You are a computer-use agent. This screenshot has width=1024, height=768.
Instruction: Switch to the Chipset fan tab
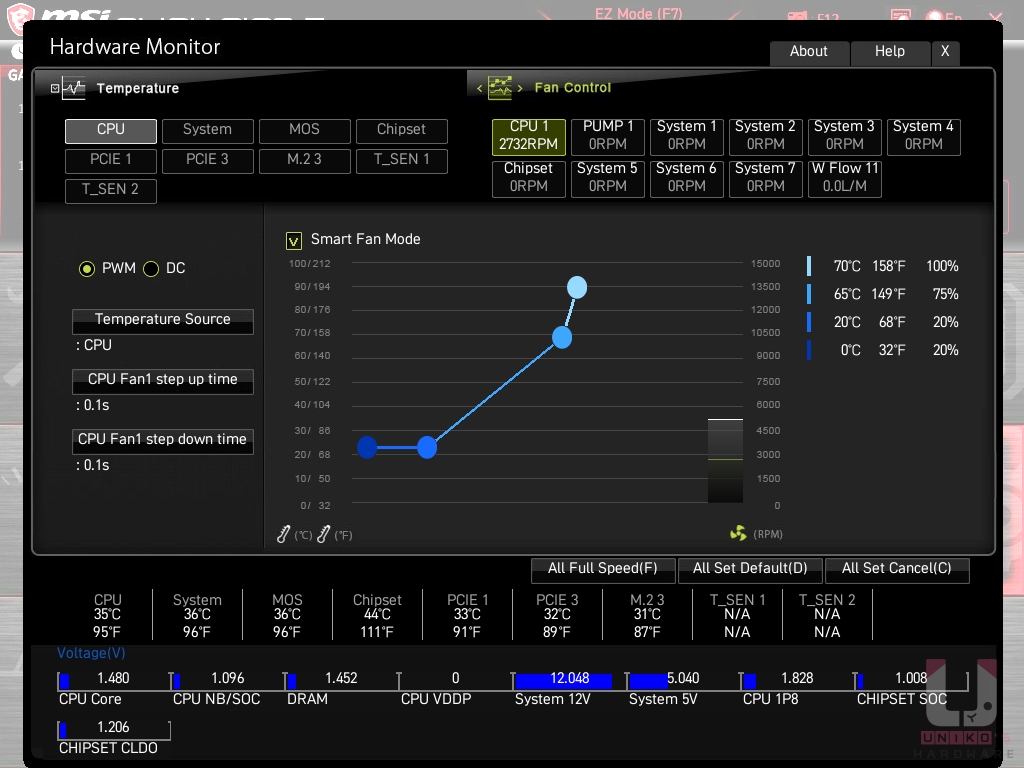point(529,179)
